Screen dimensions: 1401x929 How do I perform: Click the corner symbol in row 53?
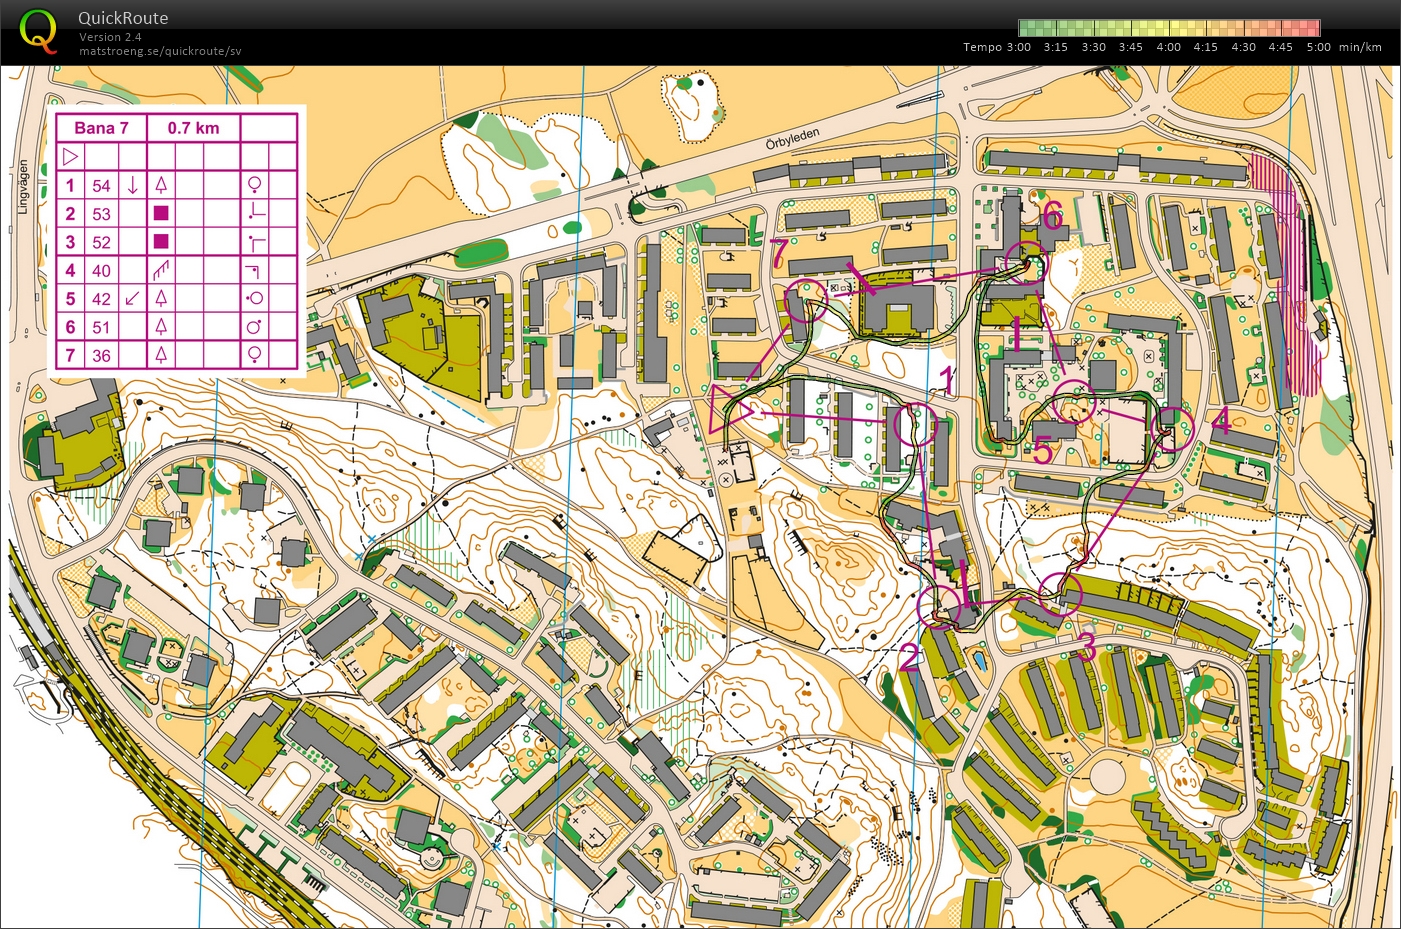click(x=256, y=212)
